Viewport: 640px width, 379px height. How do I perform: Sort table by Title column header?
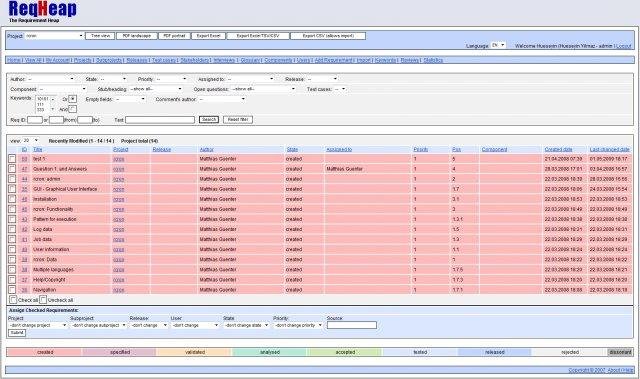[38, 150]
